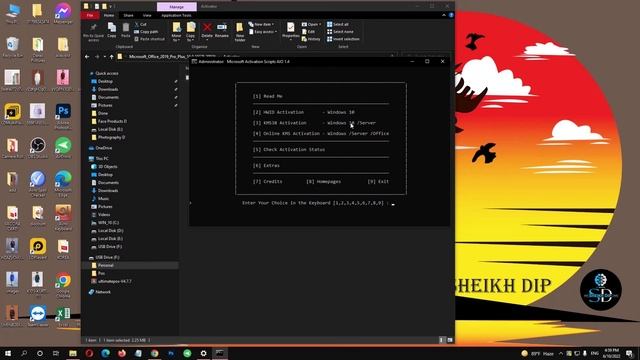Click Invert selection in ribbon

[343, 39]
